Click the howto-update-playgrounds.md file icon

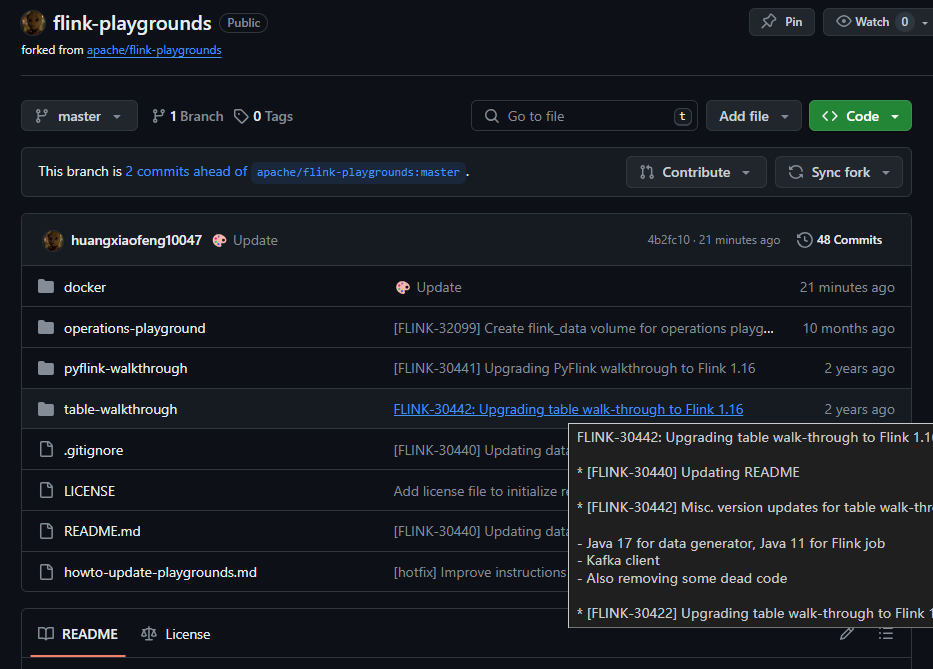coord(46,571)
